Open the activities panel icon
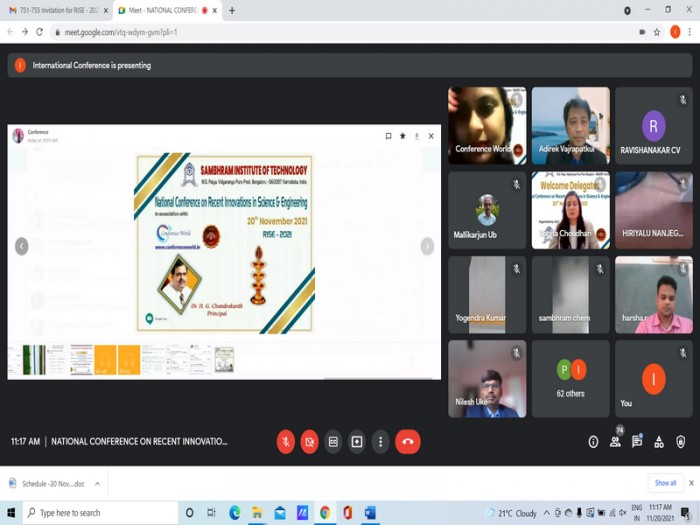The height and width of the screenshot is (525, 700). click(x=659, y=442)
